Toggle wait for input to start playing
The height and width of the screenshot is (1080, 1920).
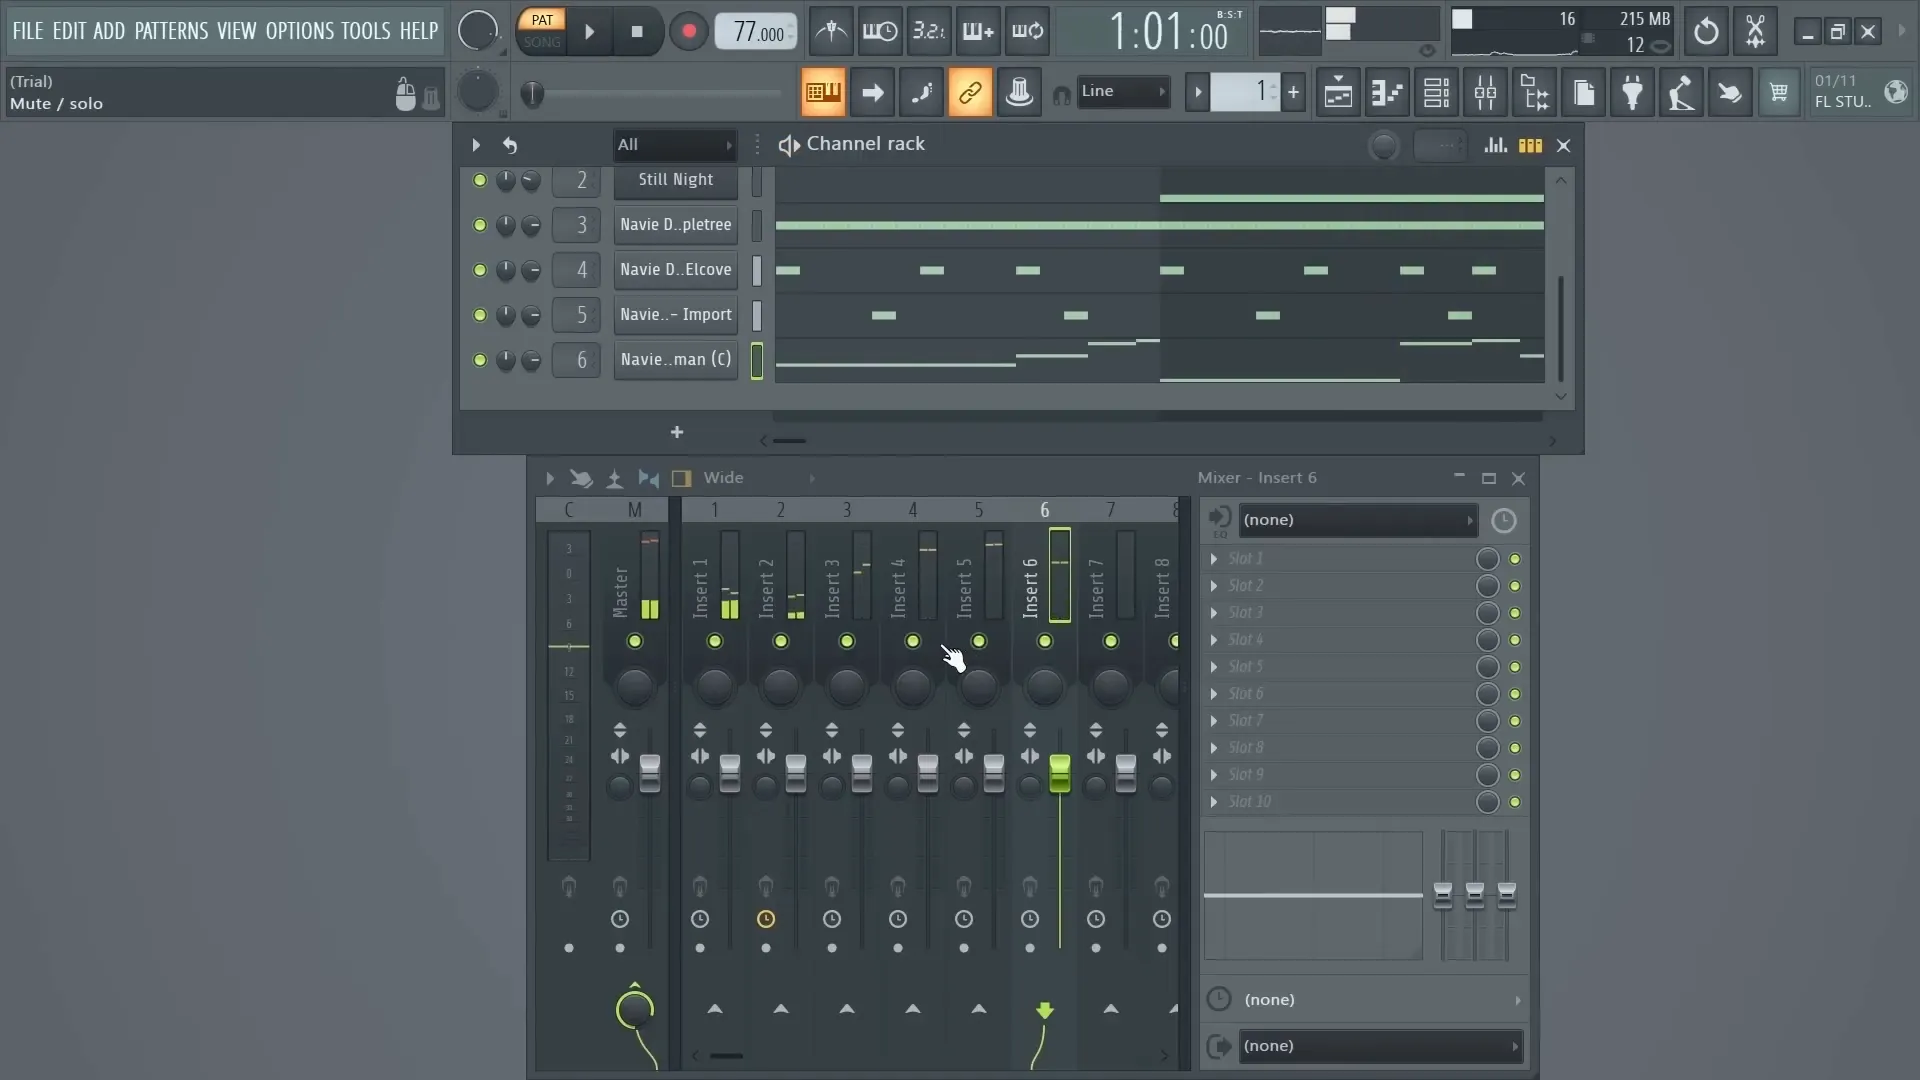coord(880,32)
